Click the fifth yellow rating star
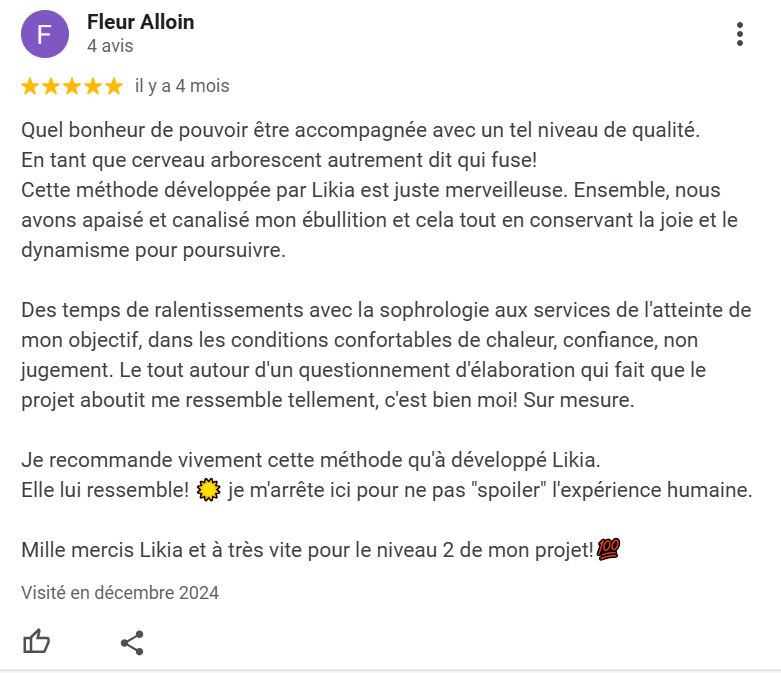The width and height of the screenshot is (781, 673). point(114,86)
